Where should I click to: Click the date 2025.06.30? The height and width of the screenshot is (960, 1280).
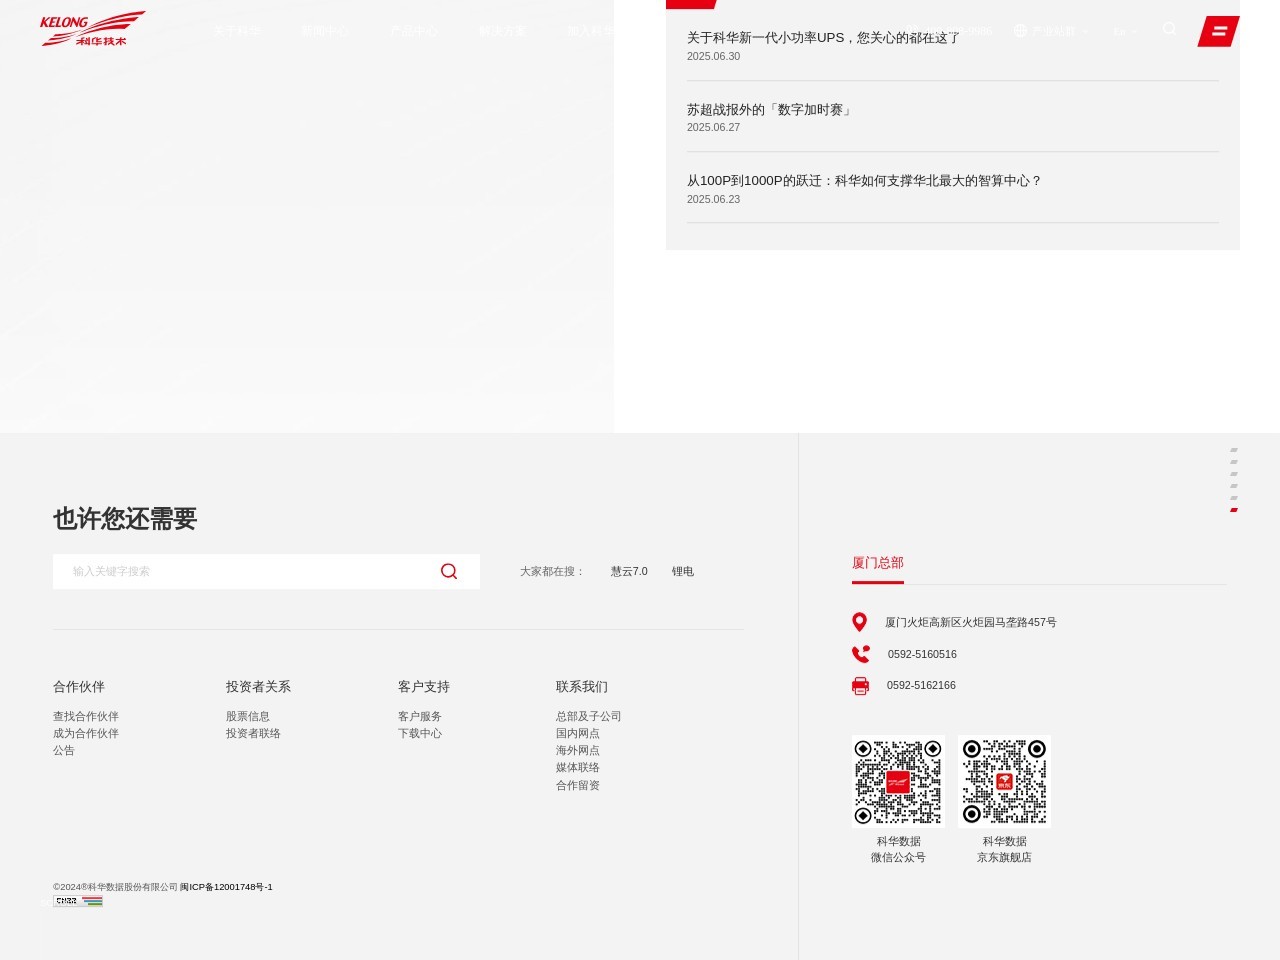pyautogui.click(x=714, y=57)
